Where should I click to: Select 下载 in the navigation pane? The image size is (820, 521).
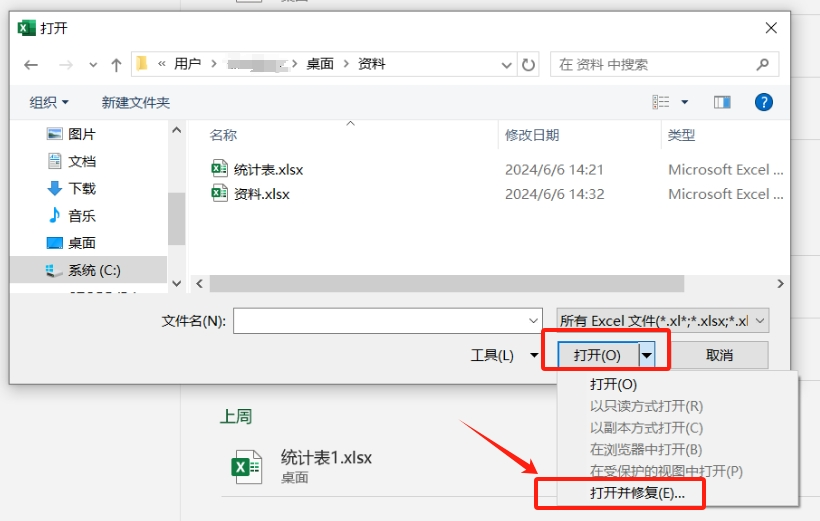tap(82, 188)
